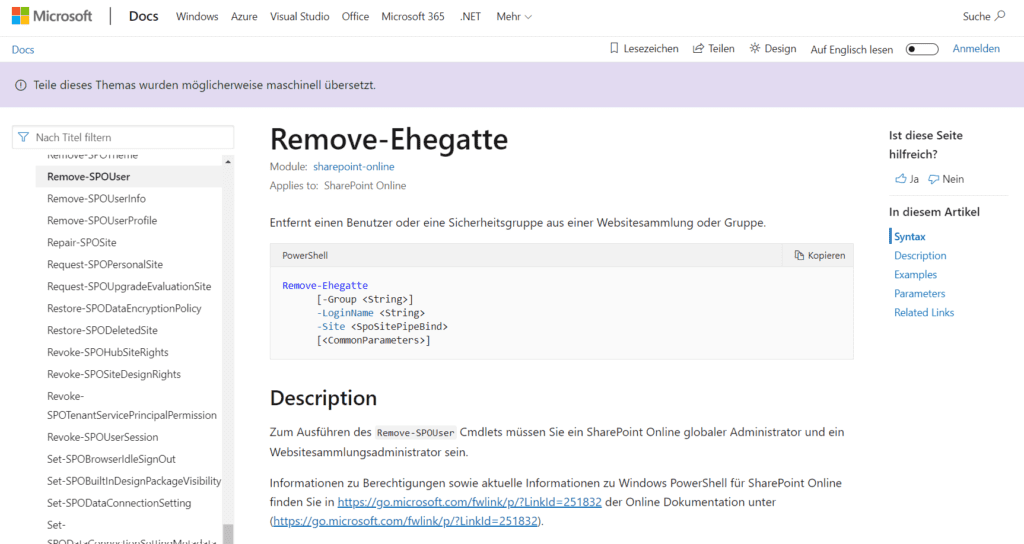Screen dimensions: 1024x544
Task: Select Revoke-SPOTenantServicePrincipalPermission in sidebar
Action: (x=131, y=406)
